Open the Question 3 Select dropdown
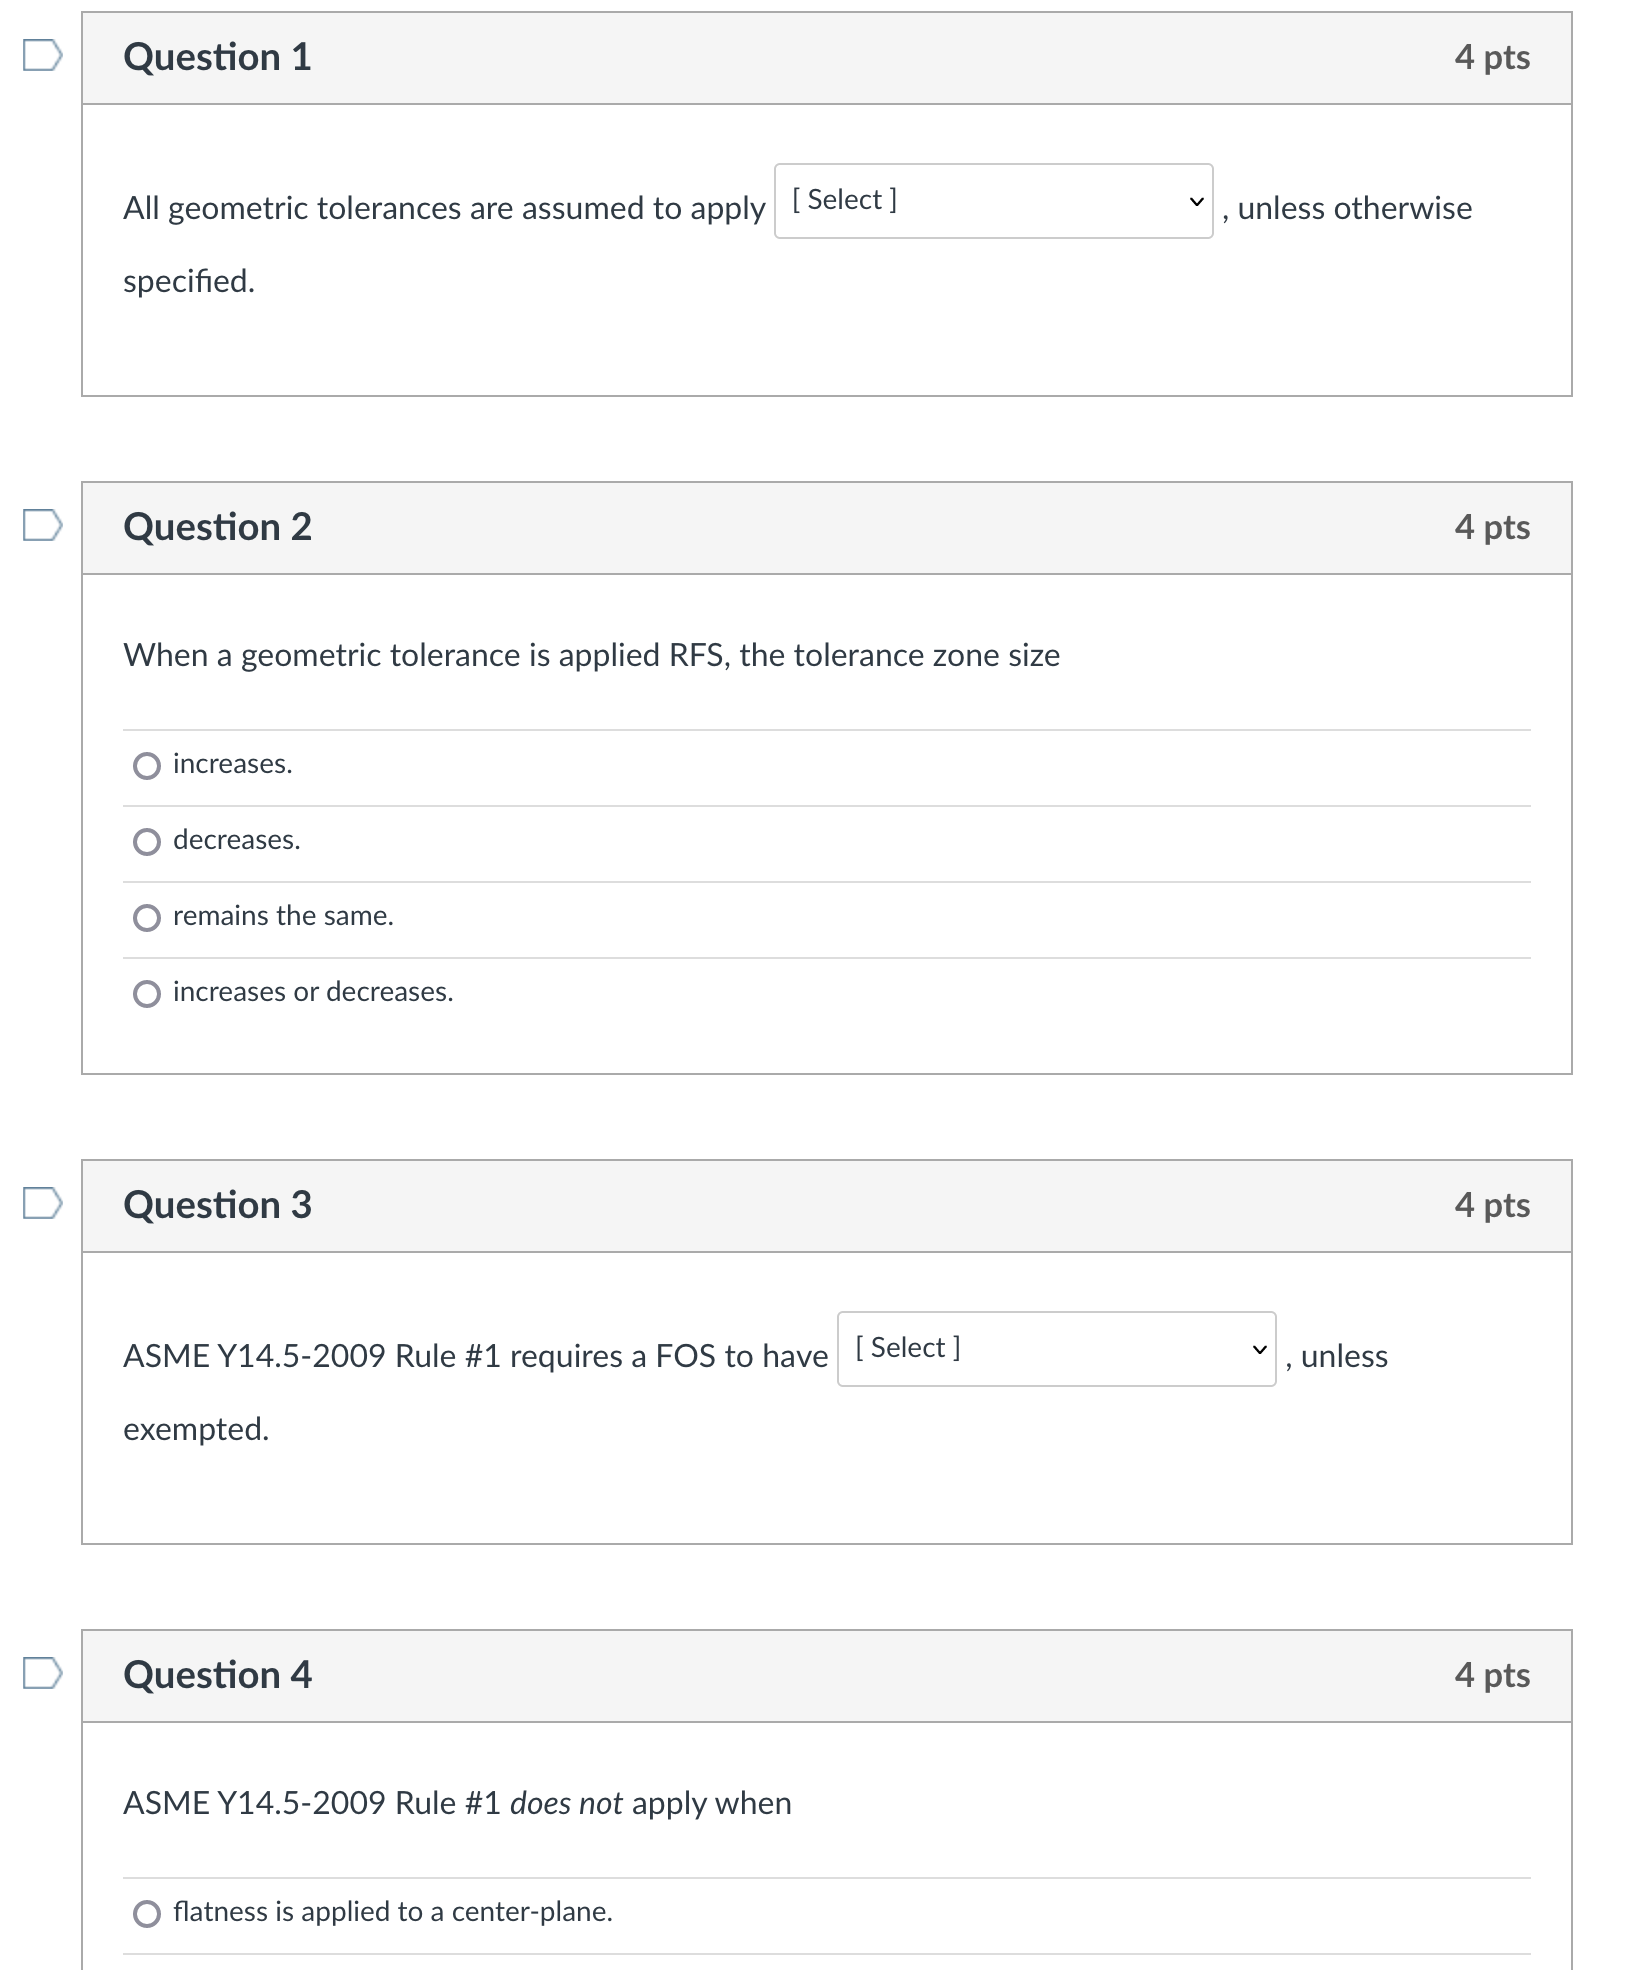1643x1970 pixels. click(x=1056, y=1349)
